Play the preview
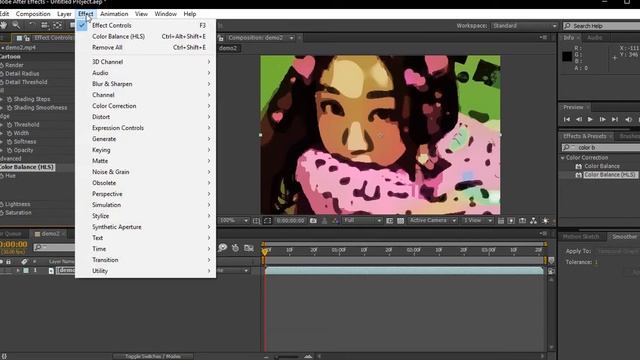 [590, 120]
